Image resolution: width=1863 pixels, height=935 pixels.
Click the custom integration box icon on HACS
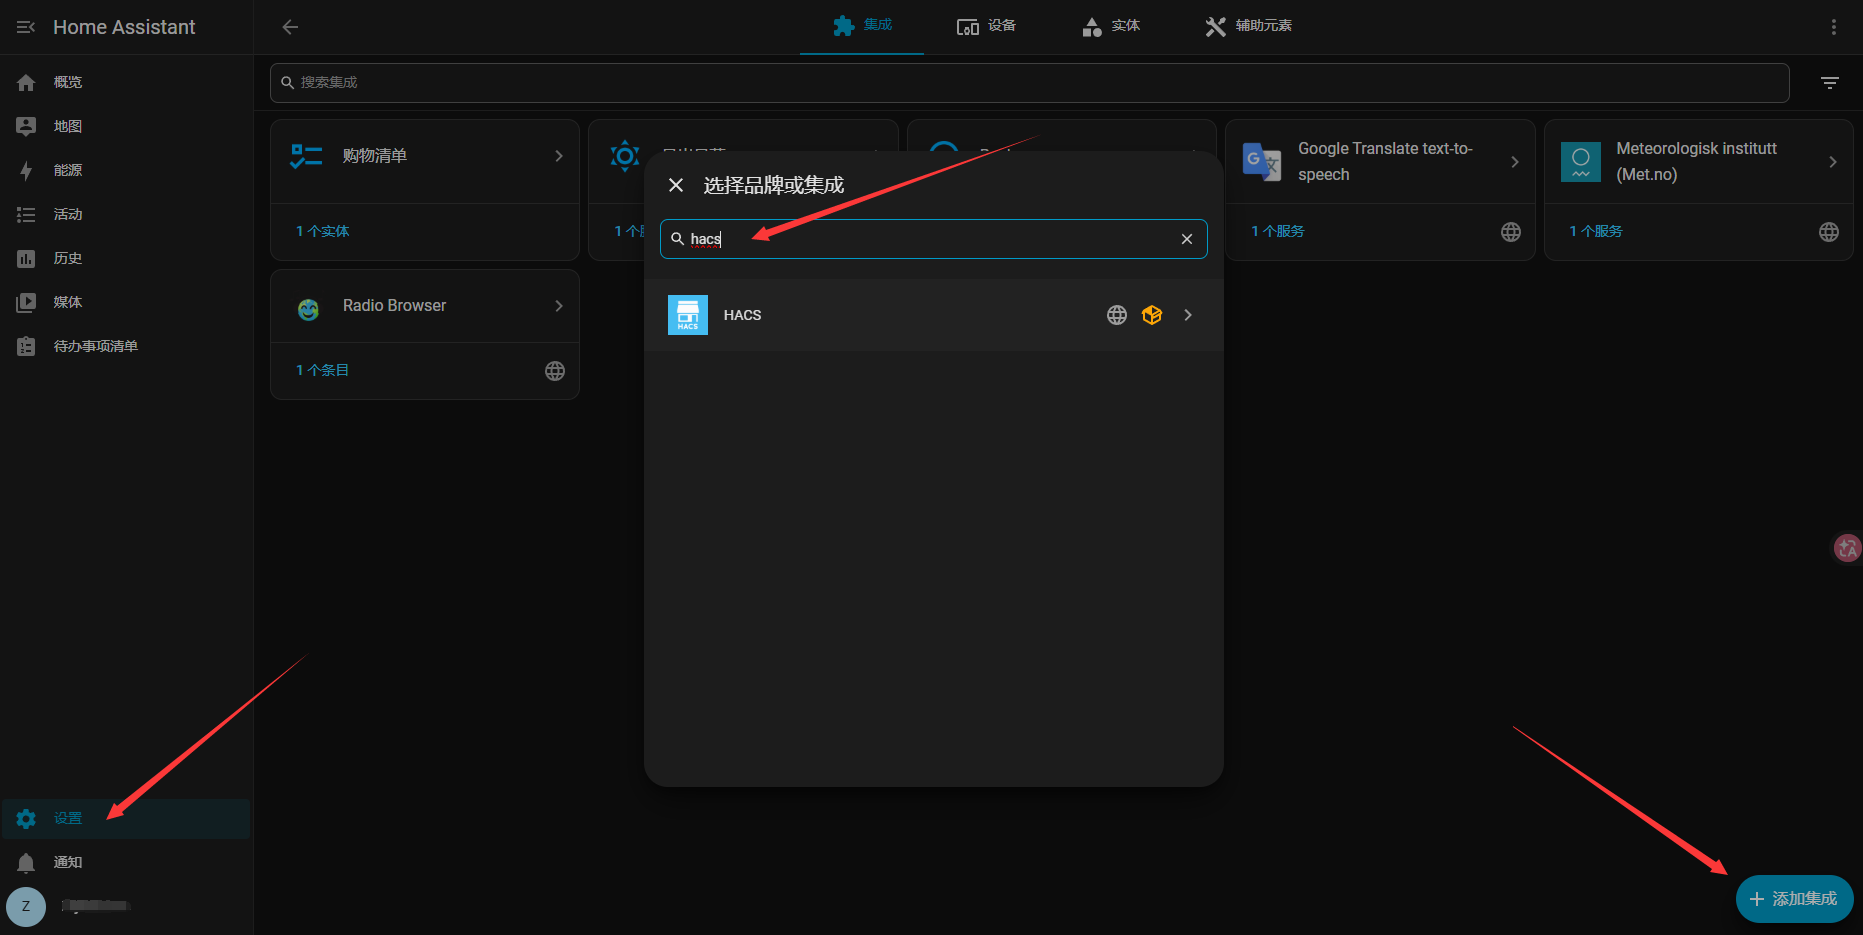(x=1152, y=315)
